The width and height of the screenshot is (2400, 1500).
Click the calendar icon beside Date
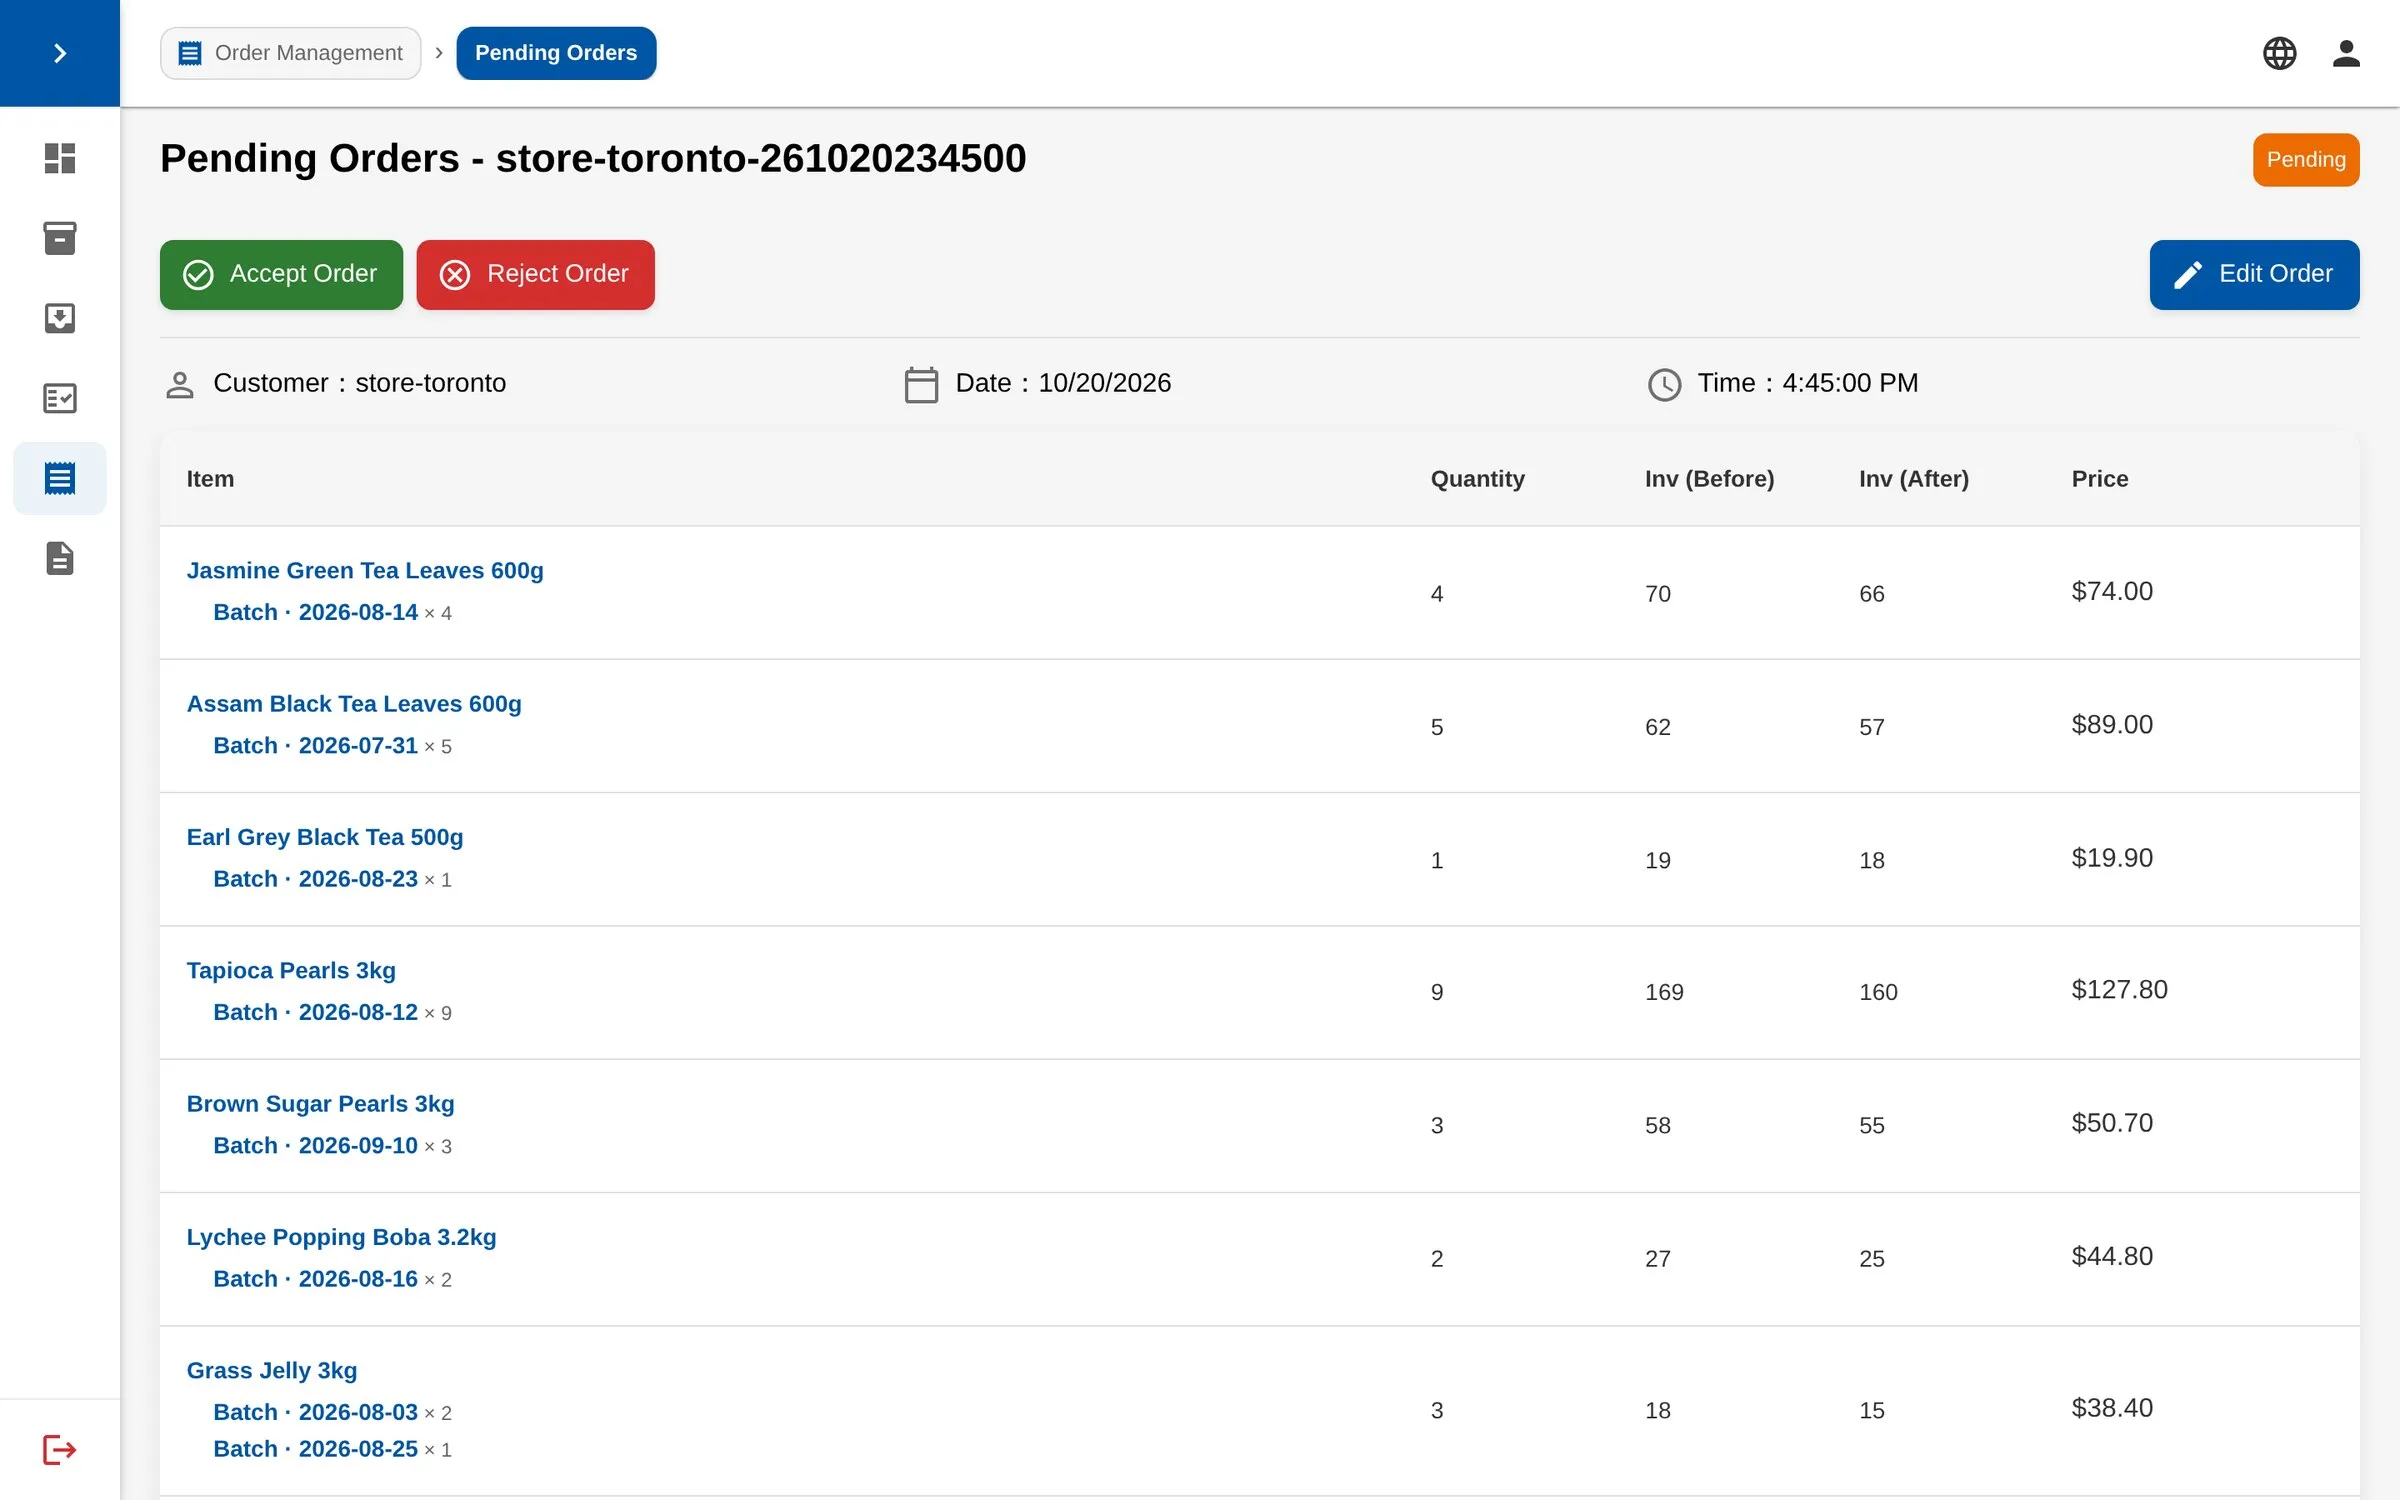921,385
